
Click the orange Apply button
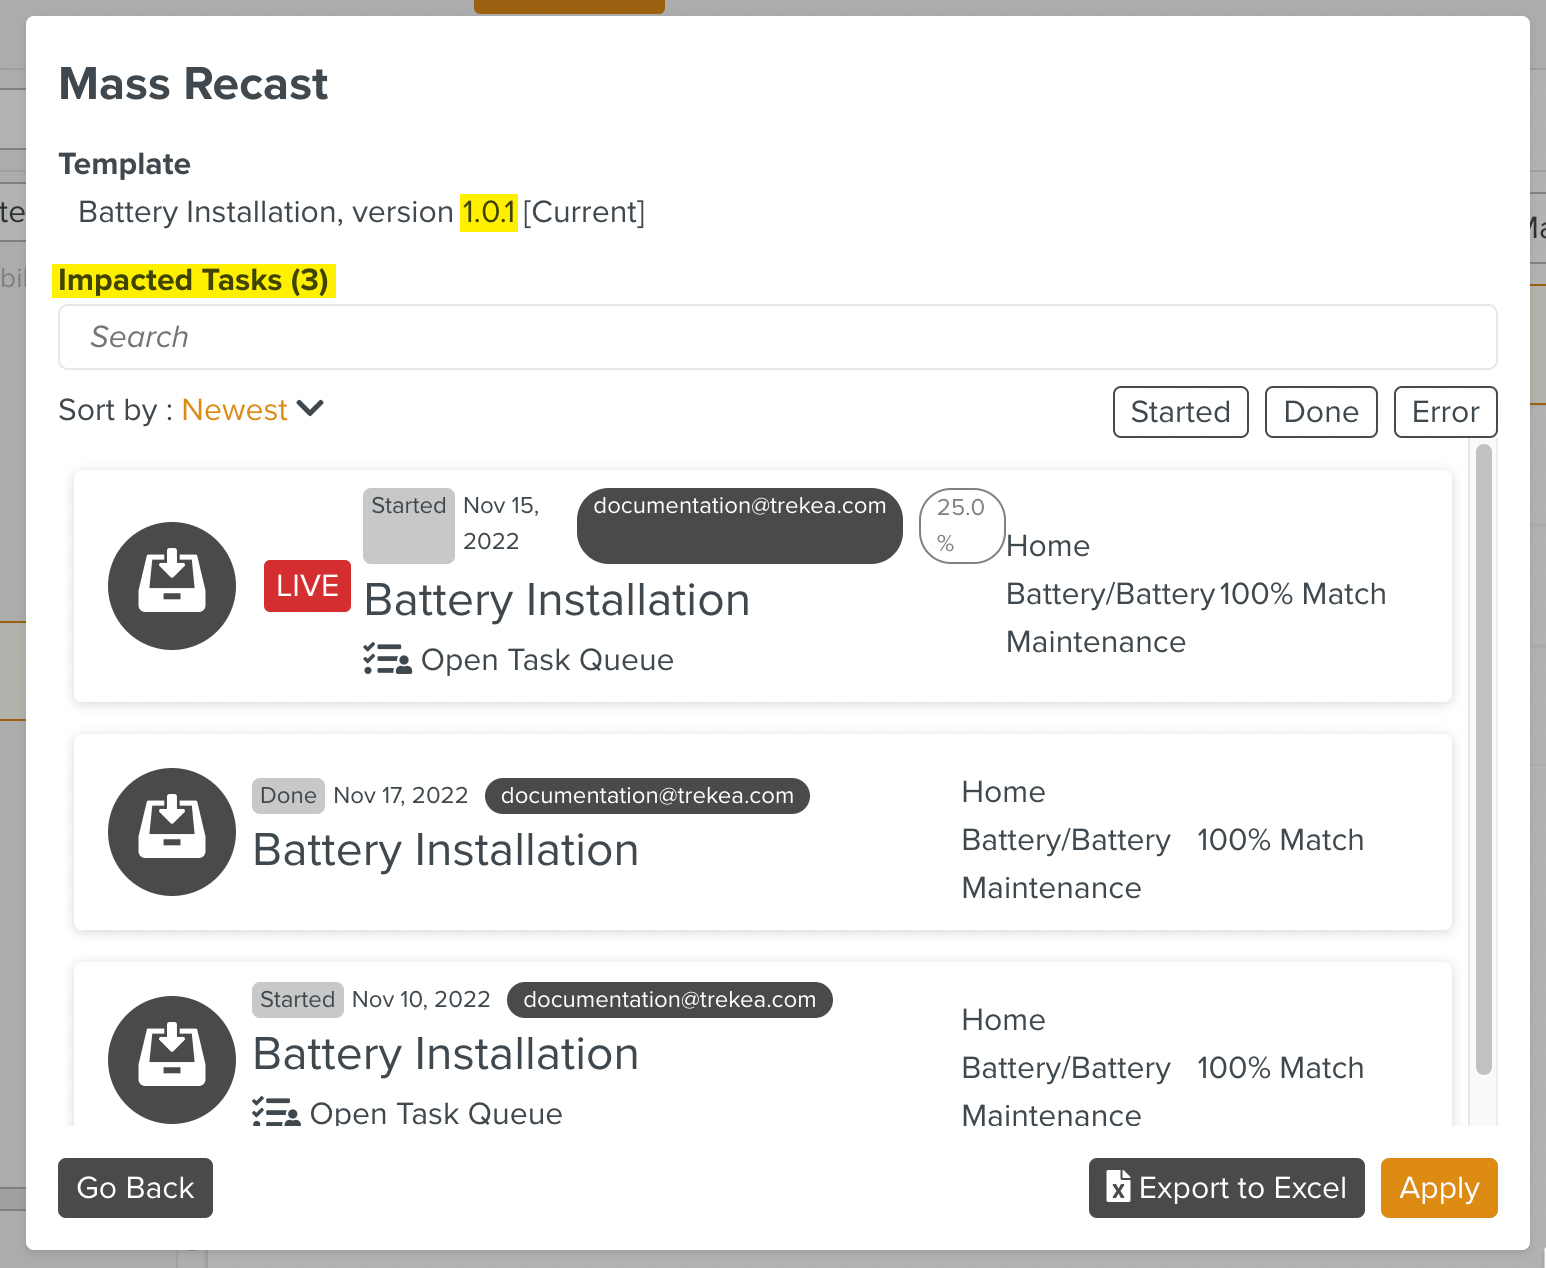[1438, 1188]
